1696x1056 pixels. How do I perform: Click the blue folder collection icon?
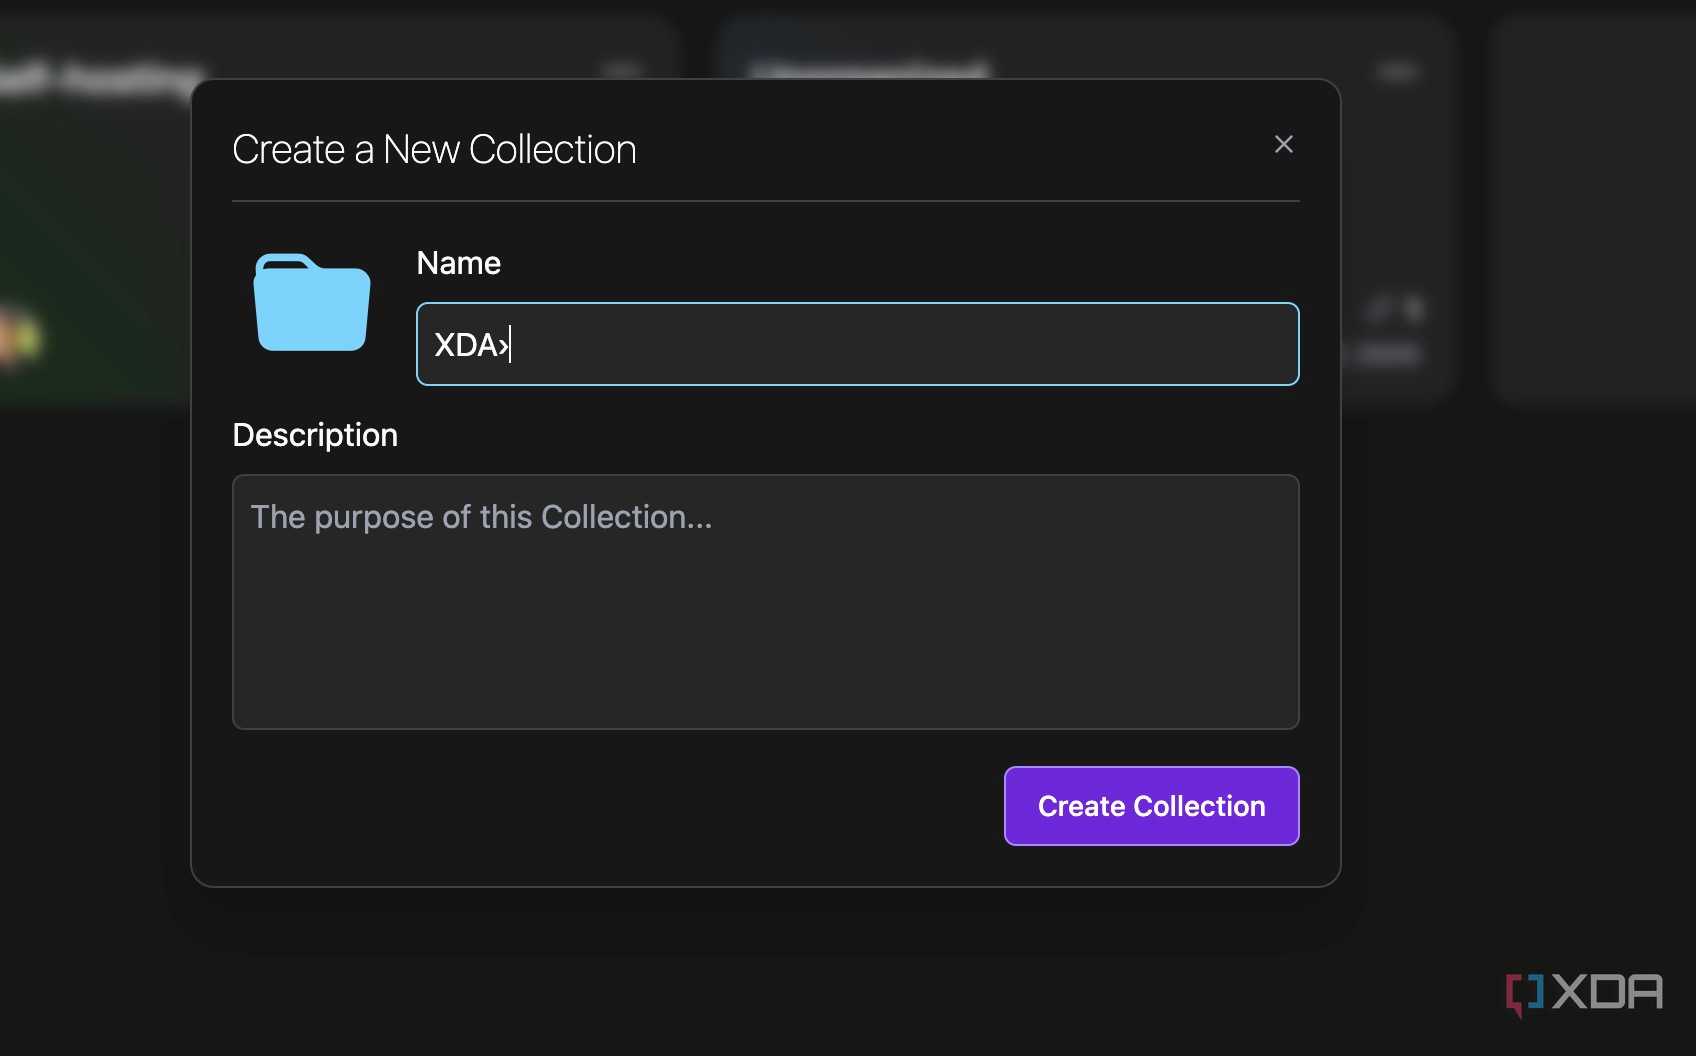(x=312, y=302)
